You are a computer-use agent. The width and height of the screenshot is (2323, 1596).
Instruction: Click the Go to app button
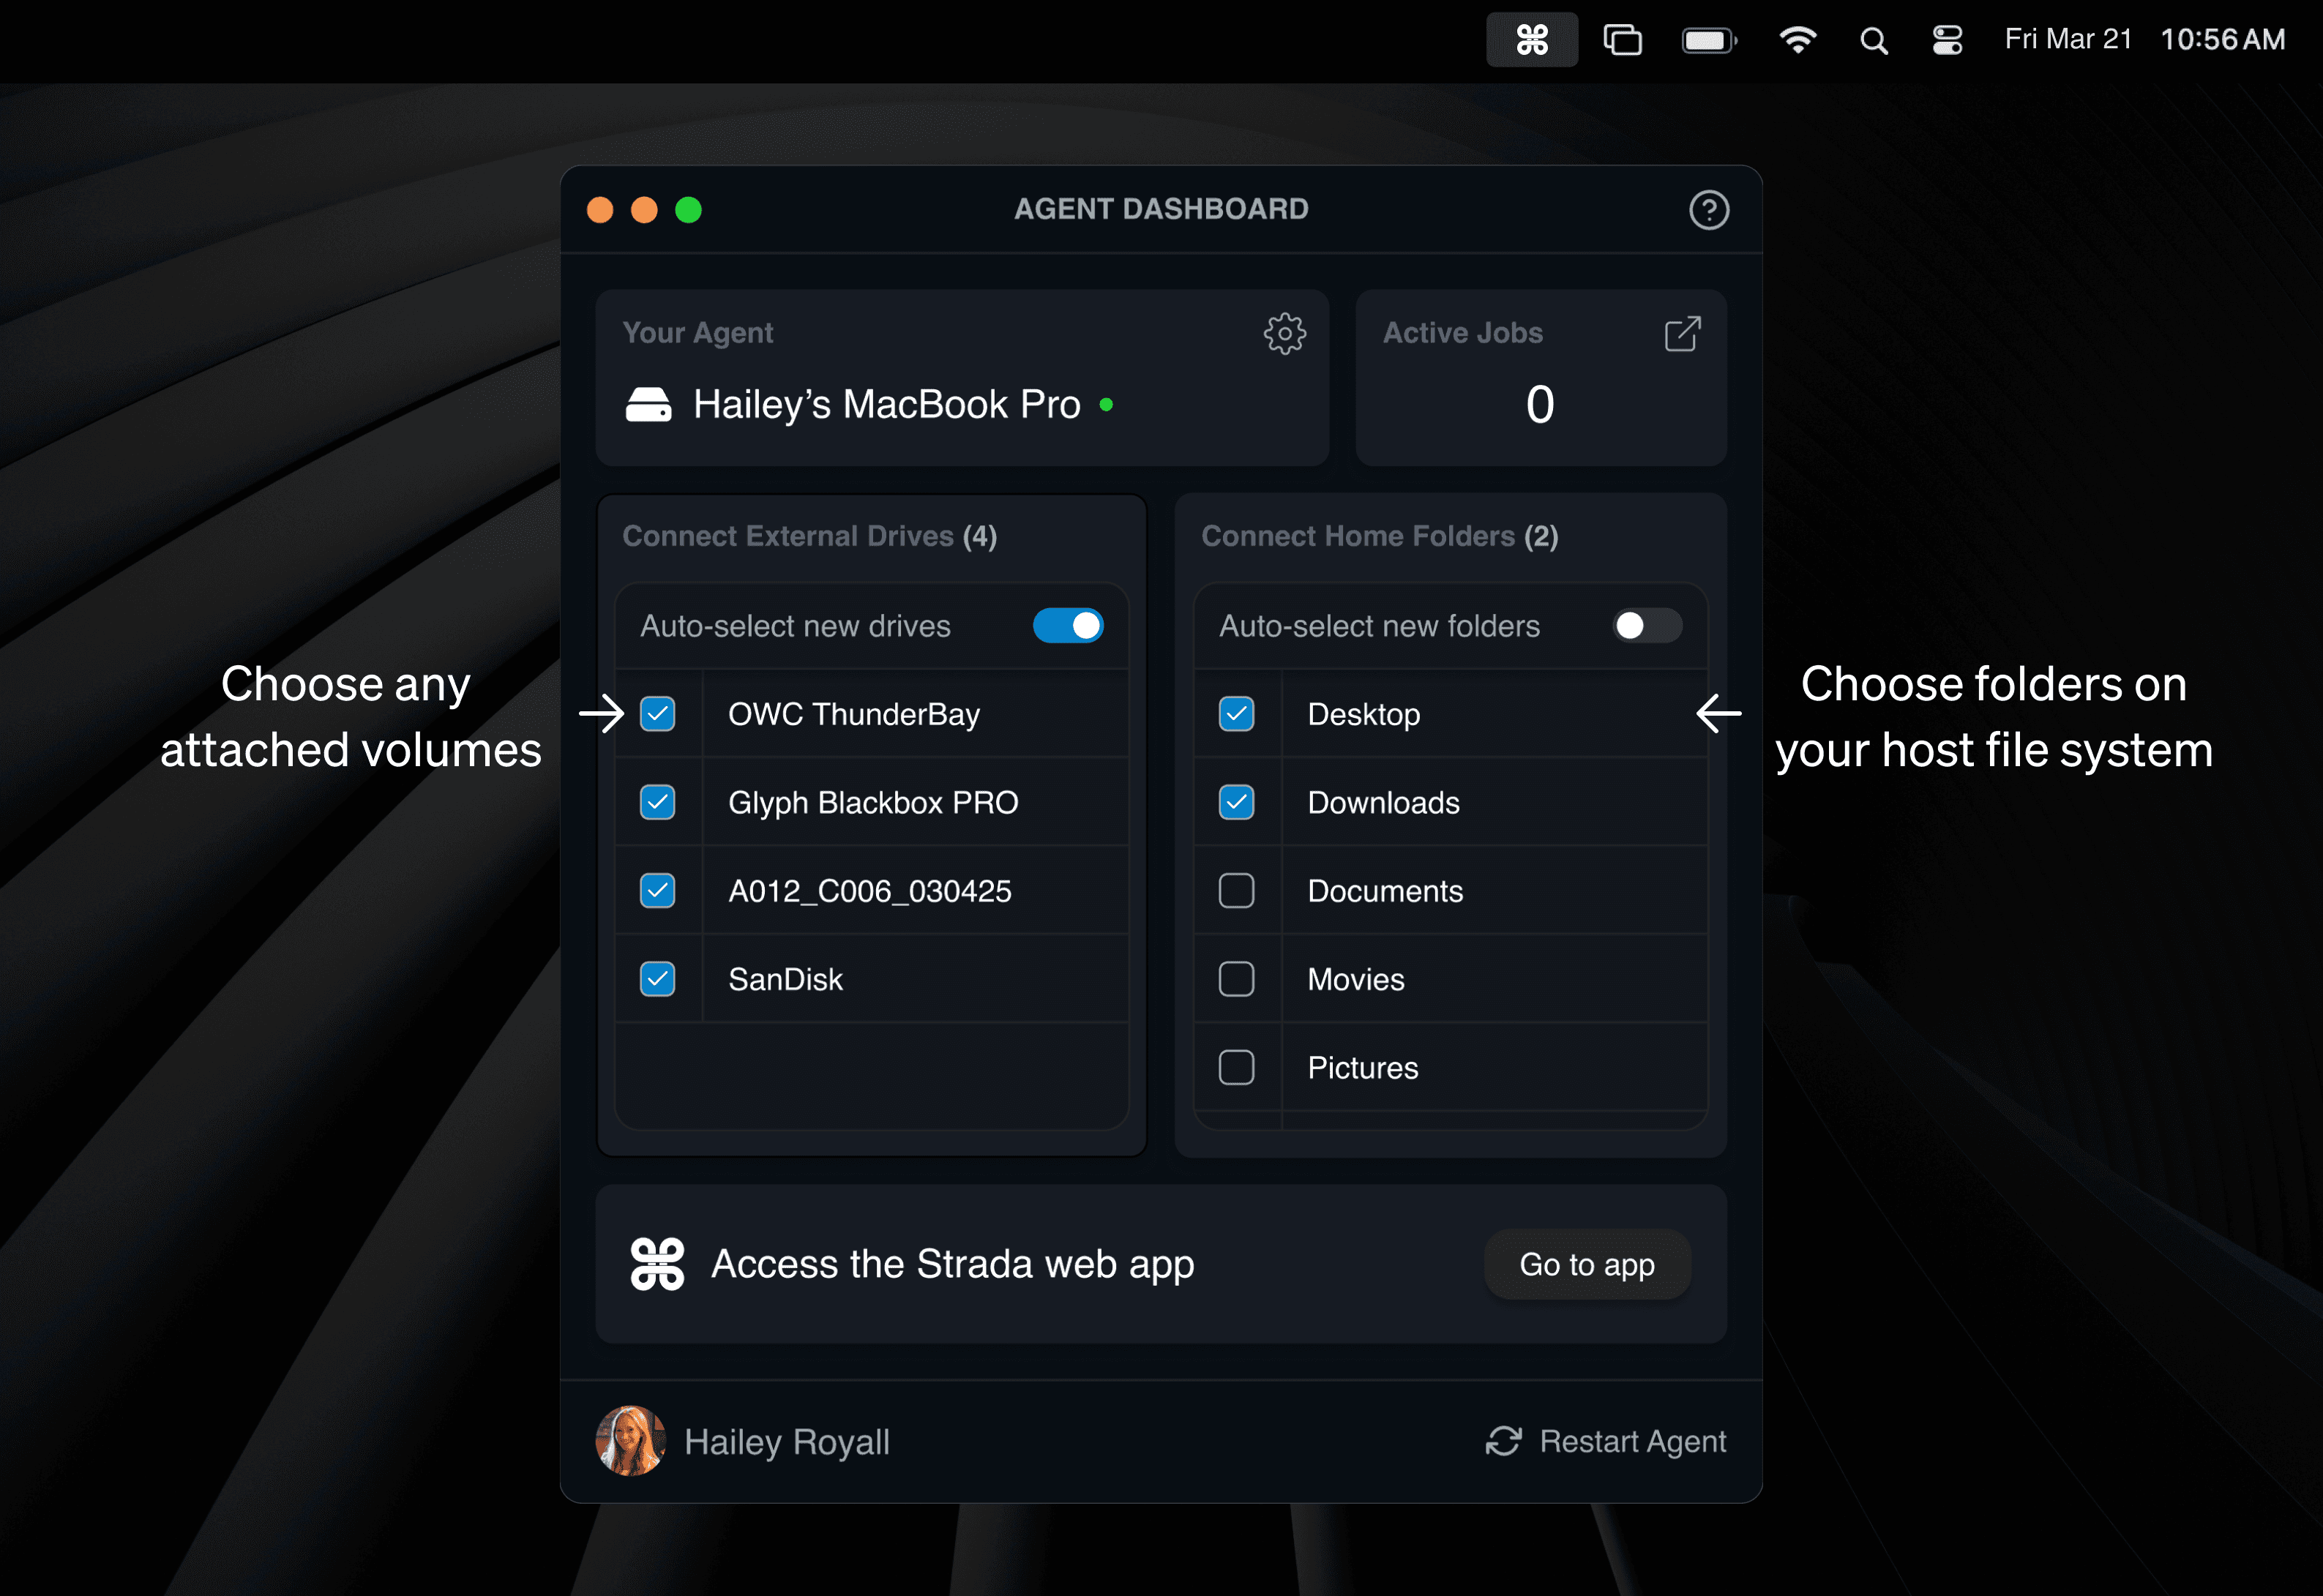[x=1586, y=1264]
